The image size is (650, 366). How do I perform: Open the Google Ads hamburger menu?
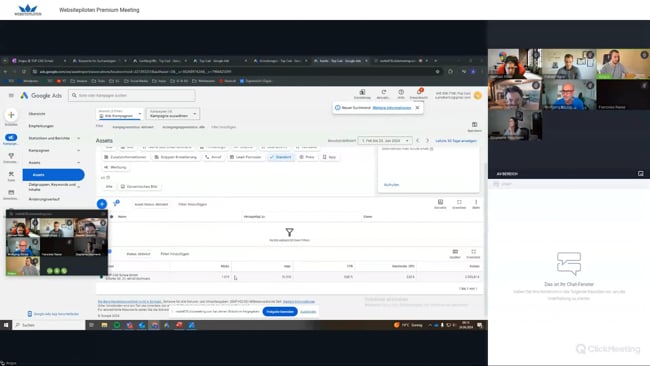point(11,95)
